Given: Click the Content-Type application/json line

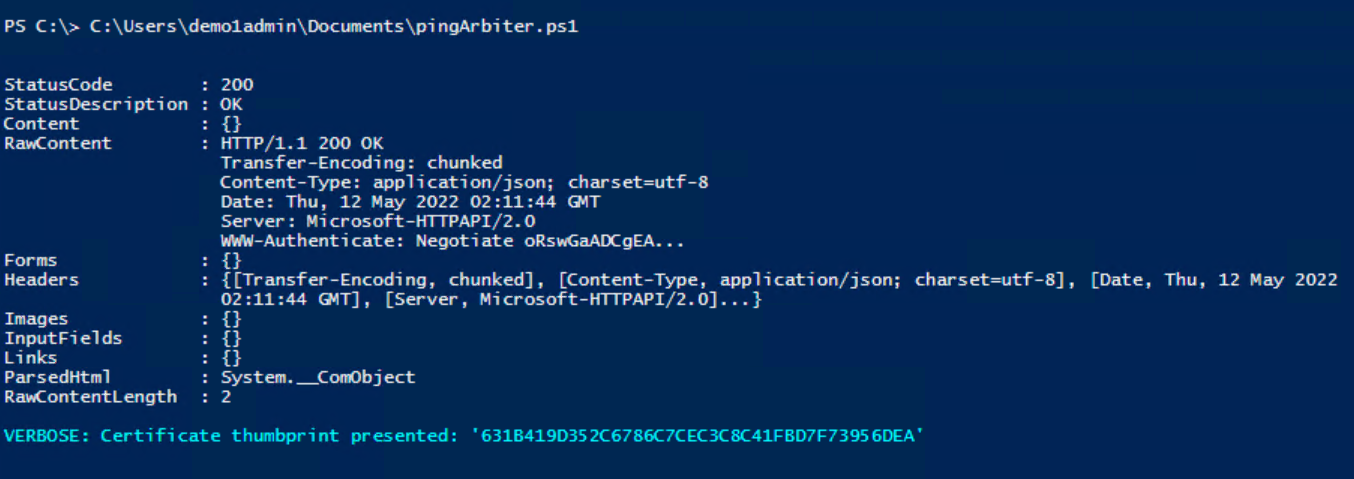Looking at the screenshot, I should 464,182.
